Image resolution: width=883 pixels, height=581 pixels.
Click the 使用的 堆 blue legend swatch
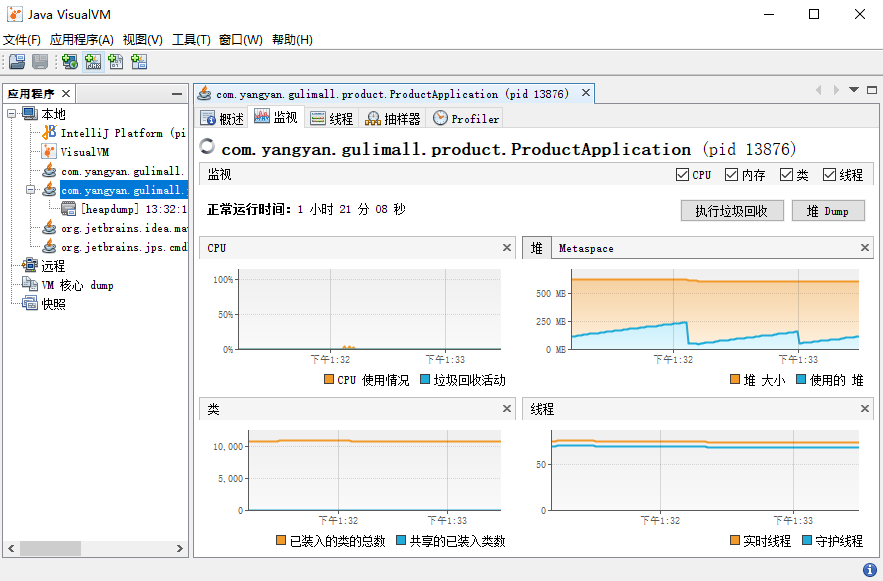801,379
